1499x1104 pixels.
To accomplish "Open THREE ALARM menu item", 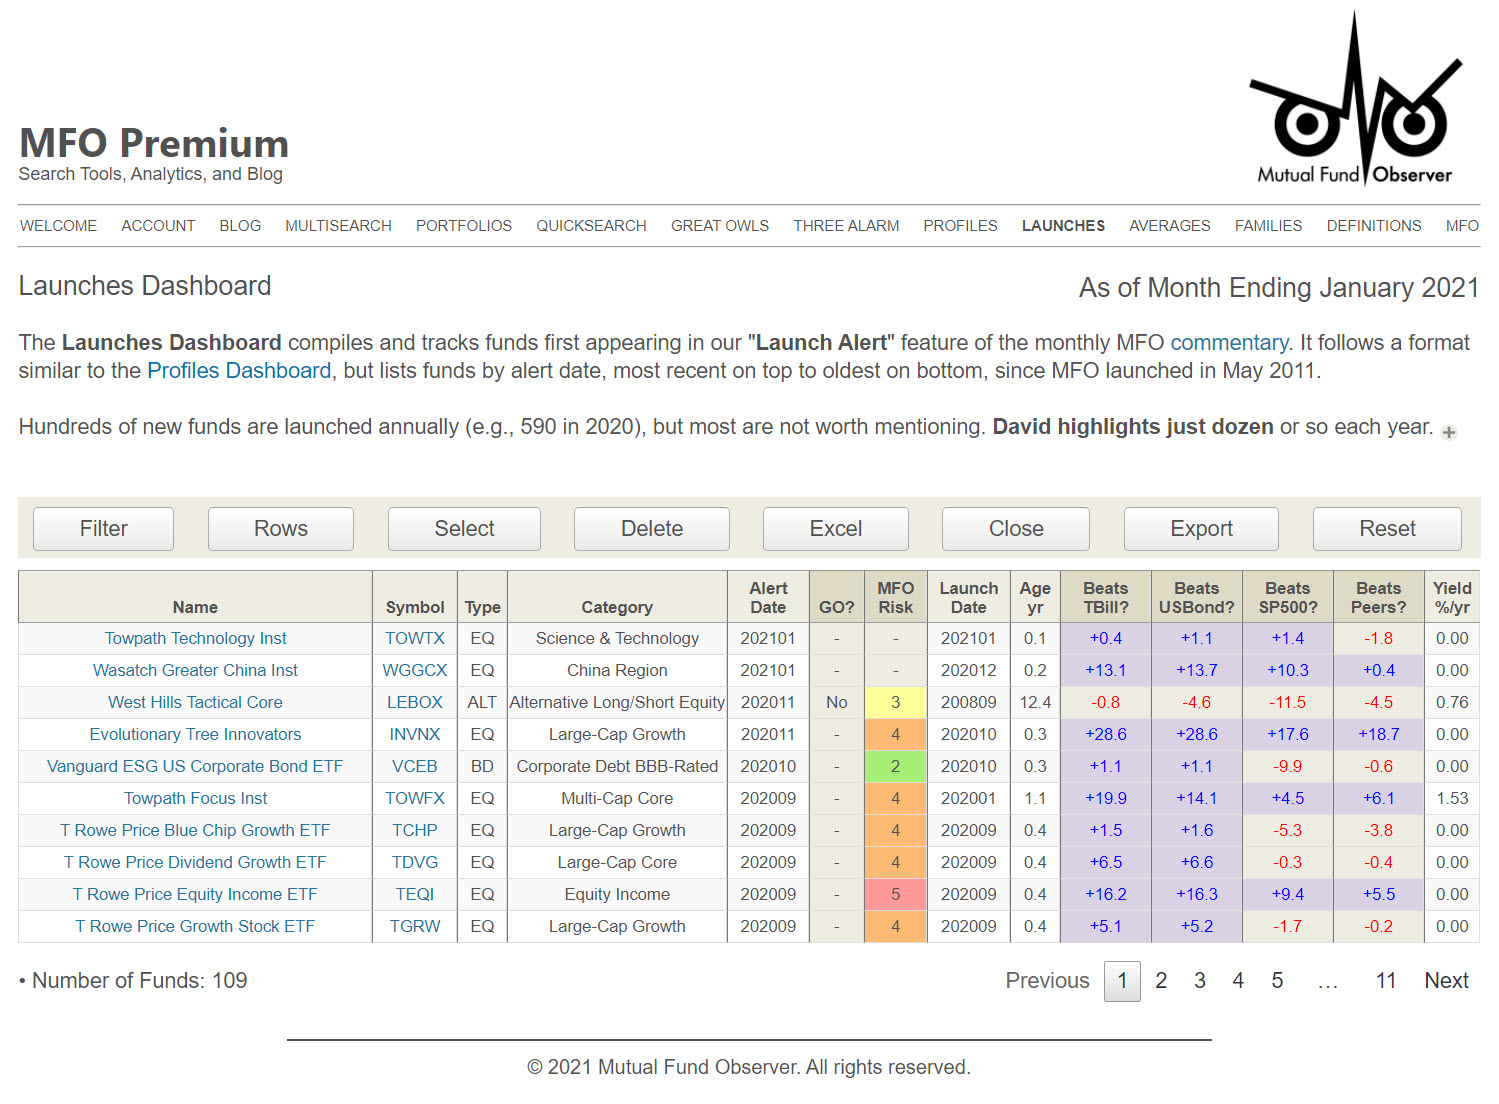I will point(846,226).
